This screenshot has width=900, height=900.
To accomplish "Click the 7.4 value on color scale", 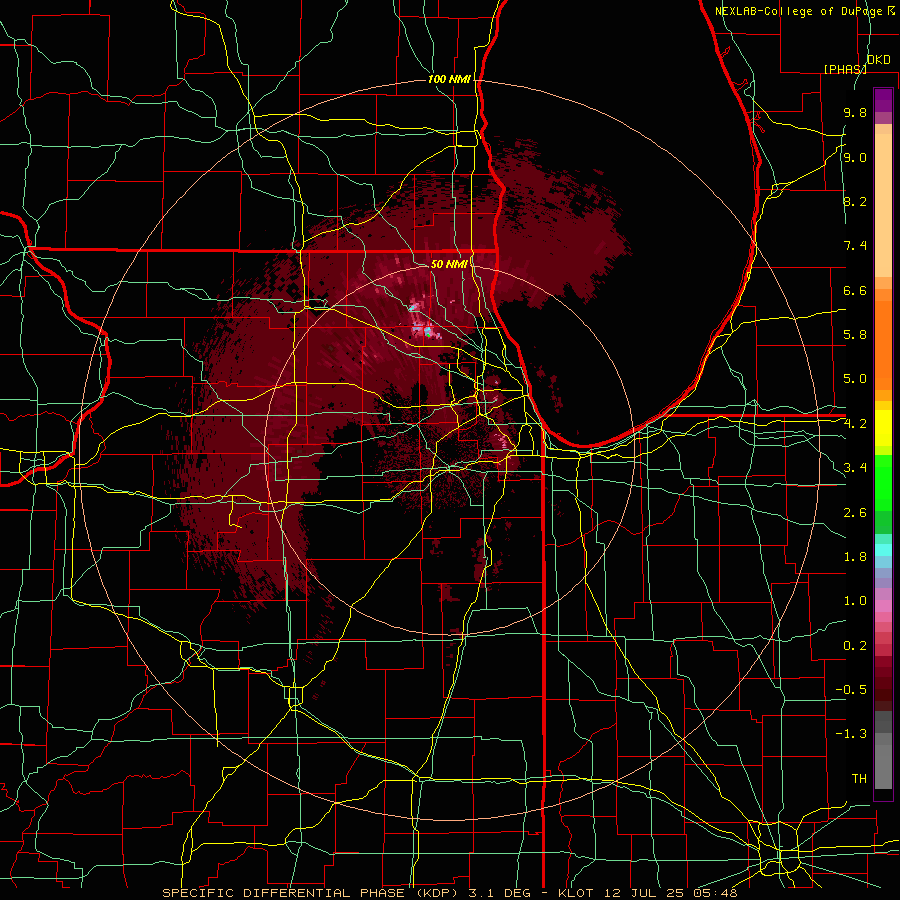I will (855, 246).
